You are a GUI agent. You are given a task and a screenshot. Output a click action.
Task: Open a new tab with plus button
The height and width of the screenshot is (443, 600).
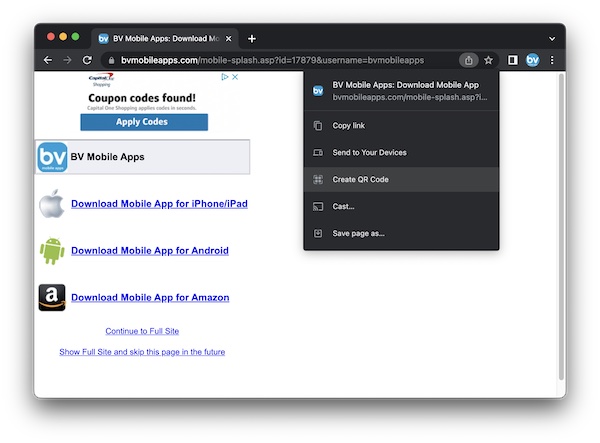[252, 39]
